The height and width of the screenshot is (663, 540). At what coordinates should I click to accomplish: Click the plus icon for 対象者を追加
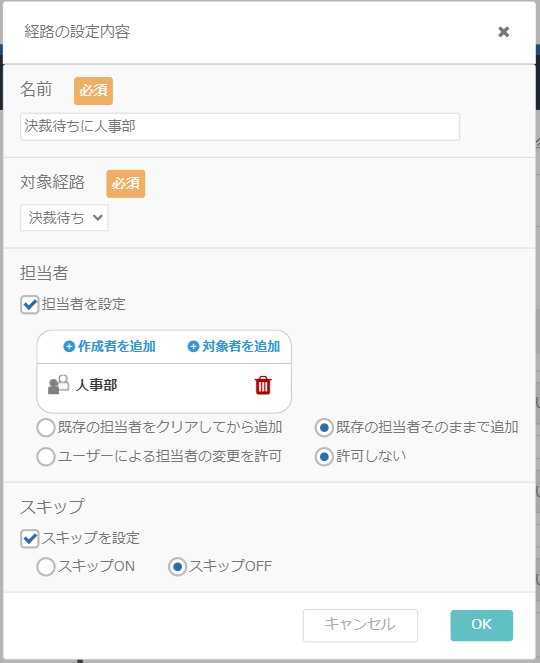193,346
